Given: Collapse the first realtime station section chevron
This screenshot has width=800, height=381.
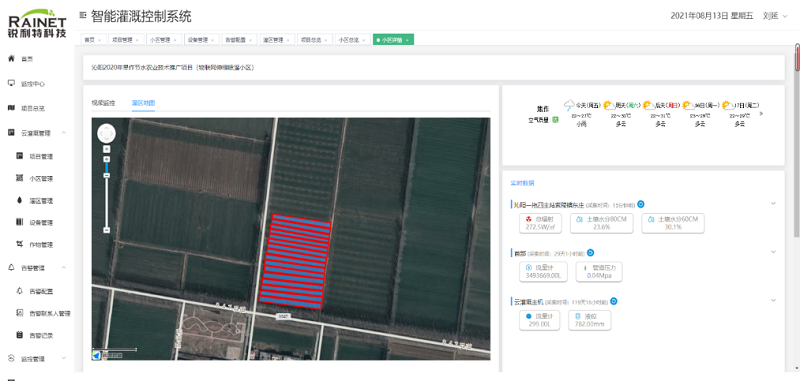Looking at the screenshot, I should coord(773,204).
